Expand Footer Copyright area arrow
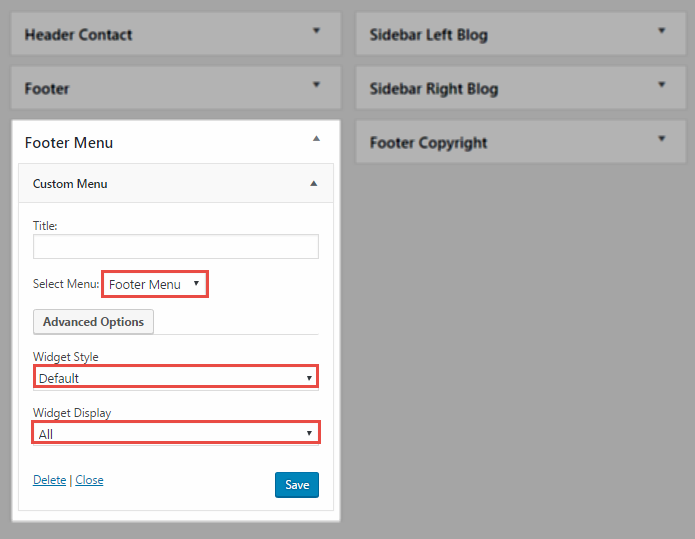 tap(661, 139)
